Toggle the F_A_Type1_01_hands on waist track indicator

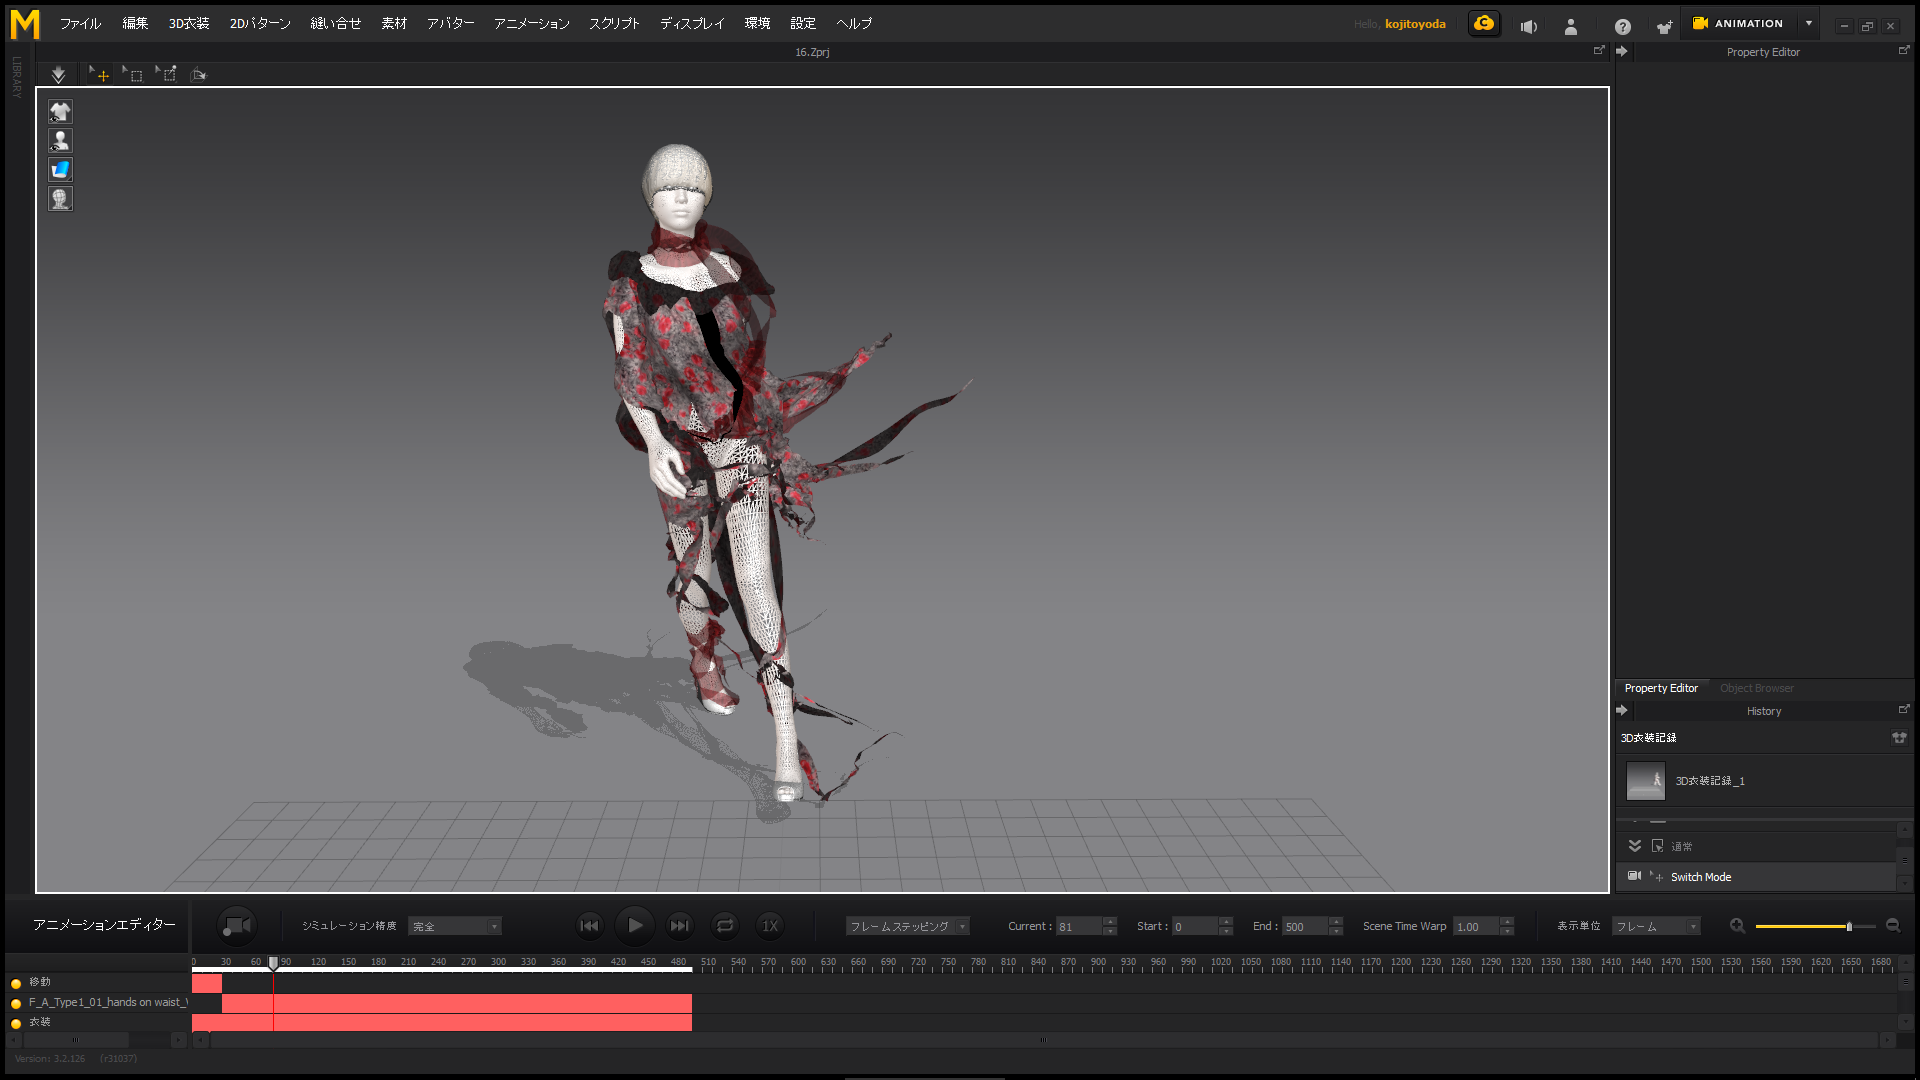point(16,1003)
